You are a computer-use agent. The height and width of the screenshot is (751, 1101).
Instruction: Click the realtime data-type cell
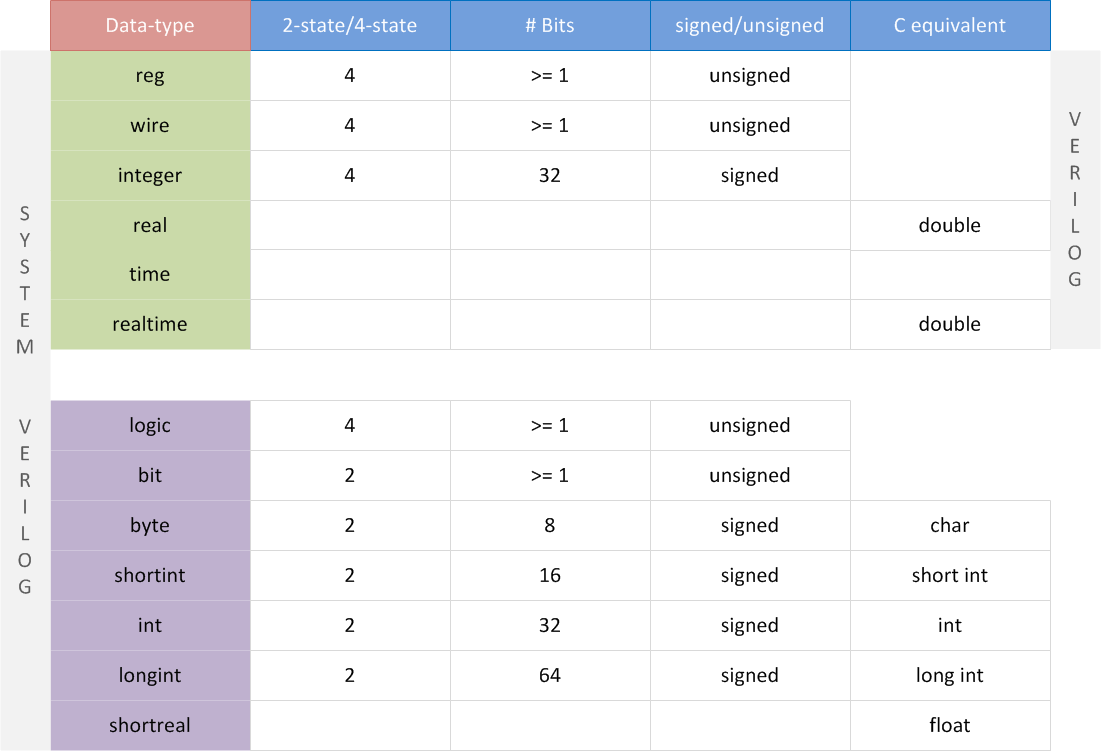[x=150, y=324]
